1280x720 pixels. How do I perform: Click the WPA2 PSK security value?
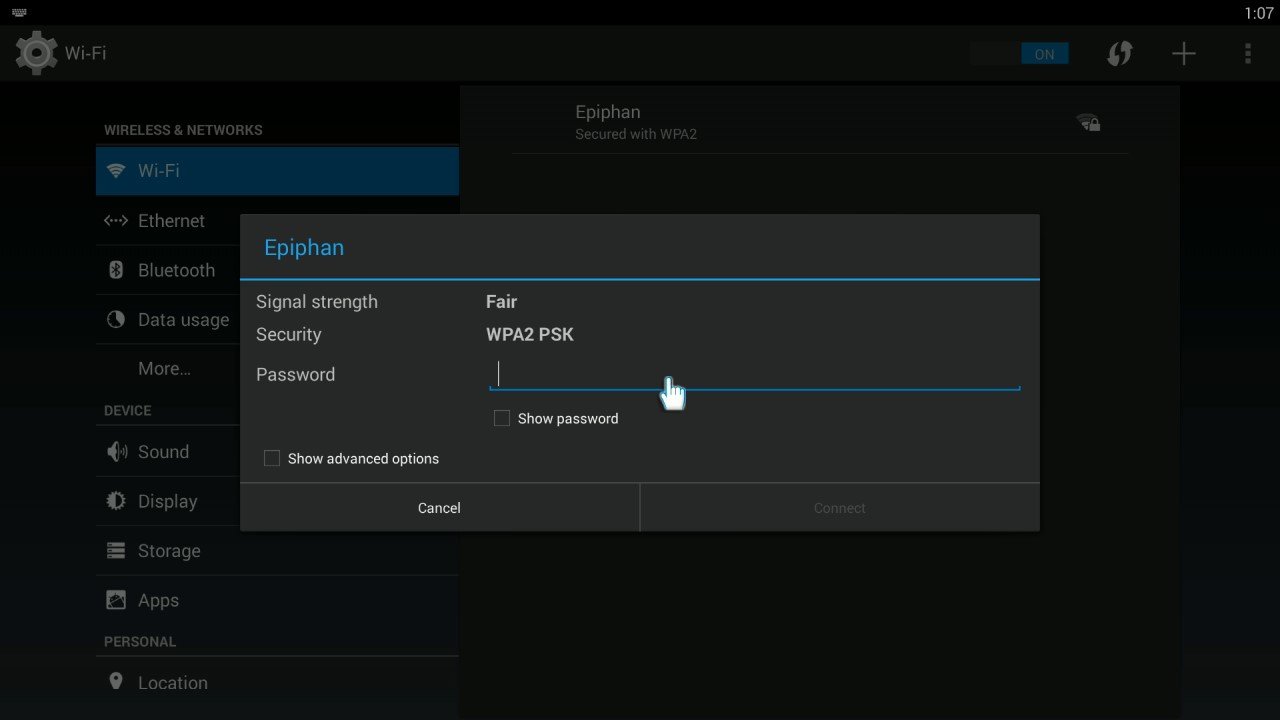530,335
